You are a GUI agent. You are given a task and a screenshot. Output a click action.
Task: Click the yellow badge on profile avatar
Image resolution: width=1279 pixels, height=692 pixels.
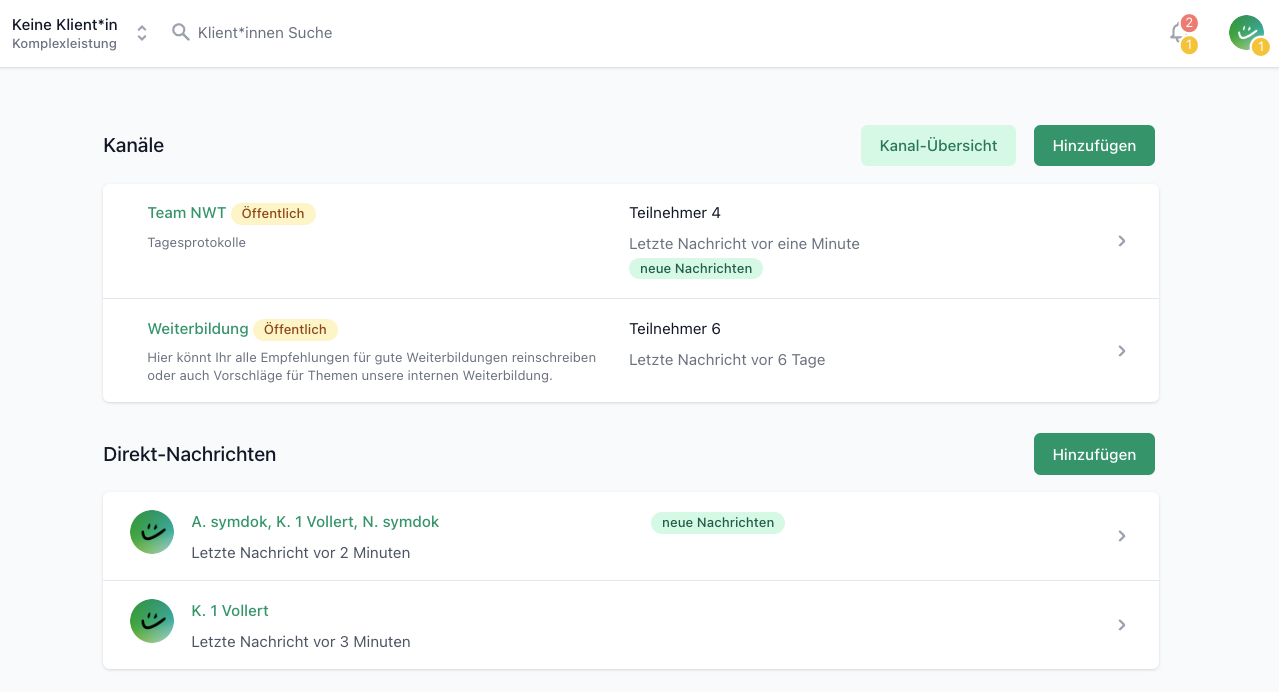click(1261, 46)
